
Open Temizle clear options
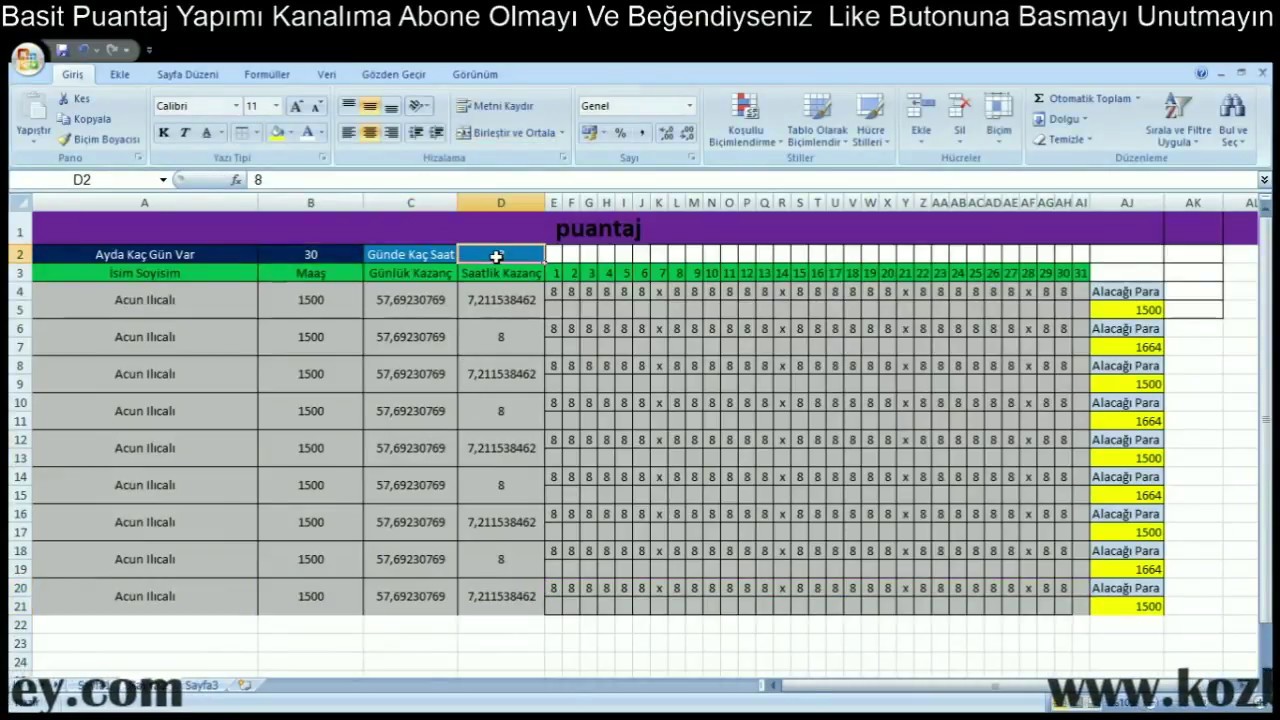[1063, 139]
